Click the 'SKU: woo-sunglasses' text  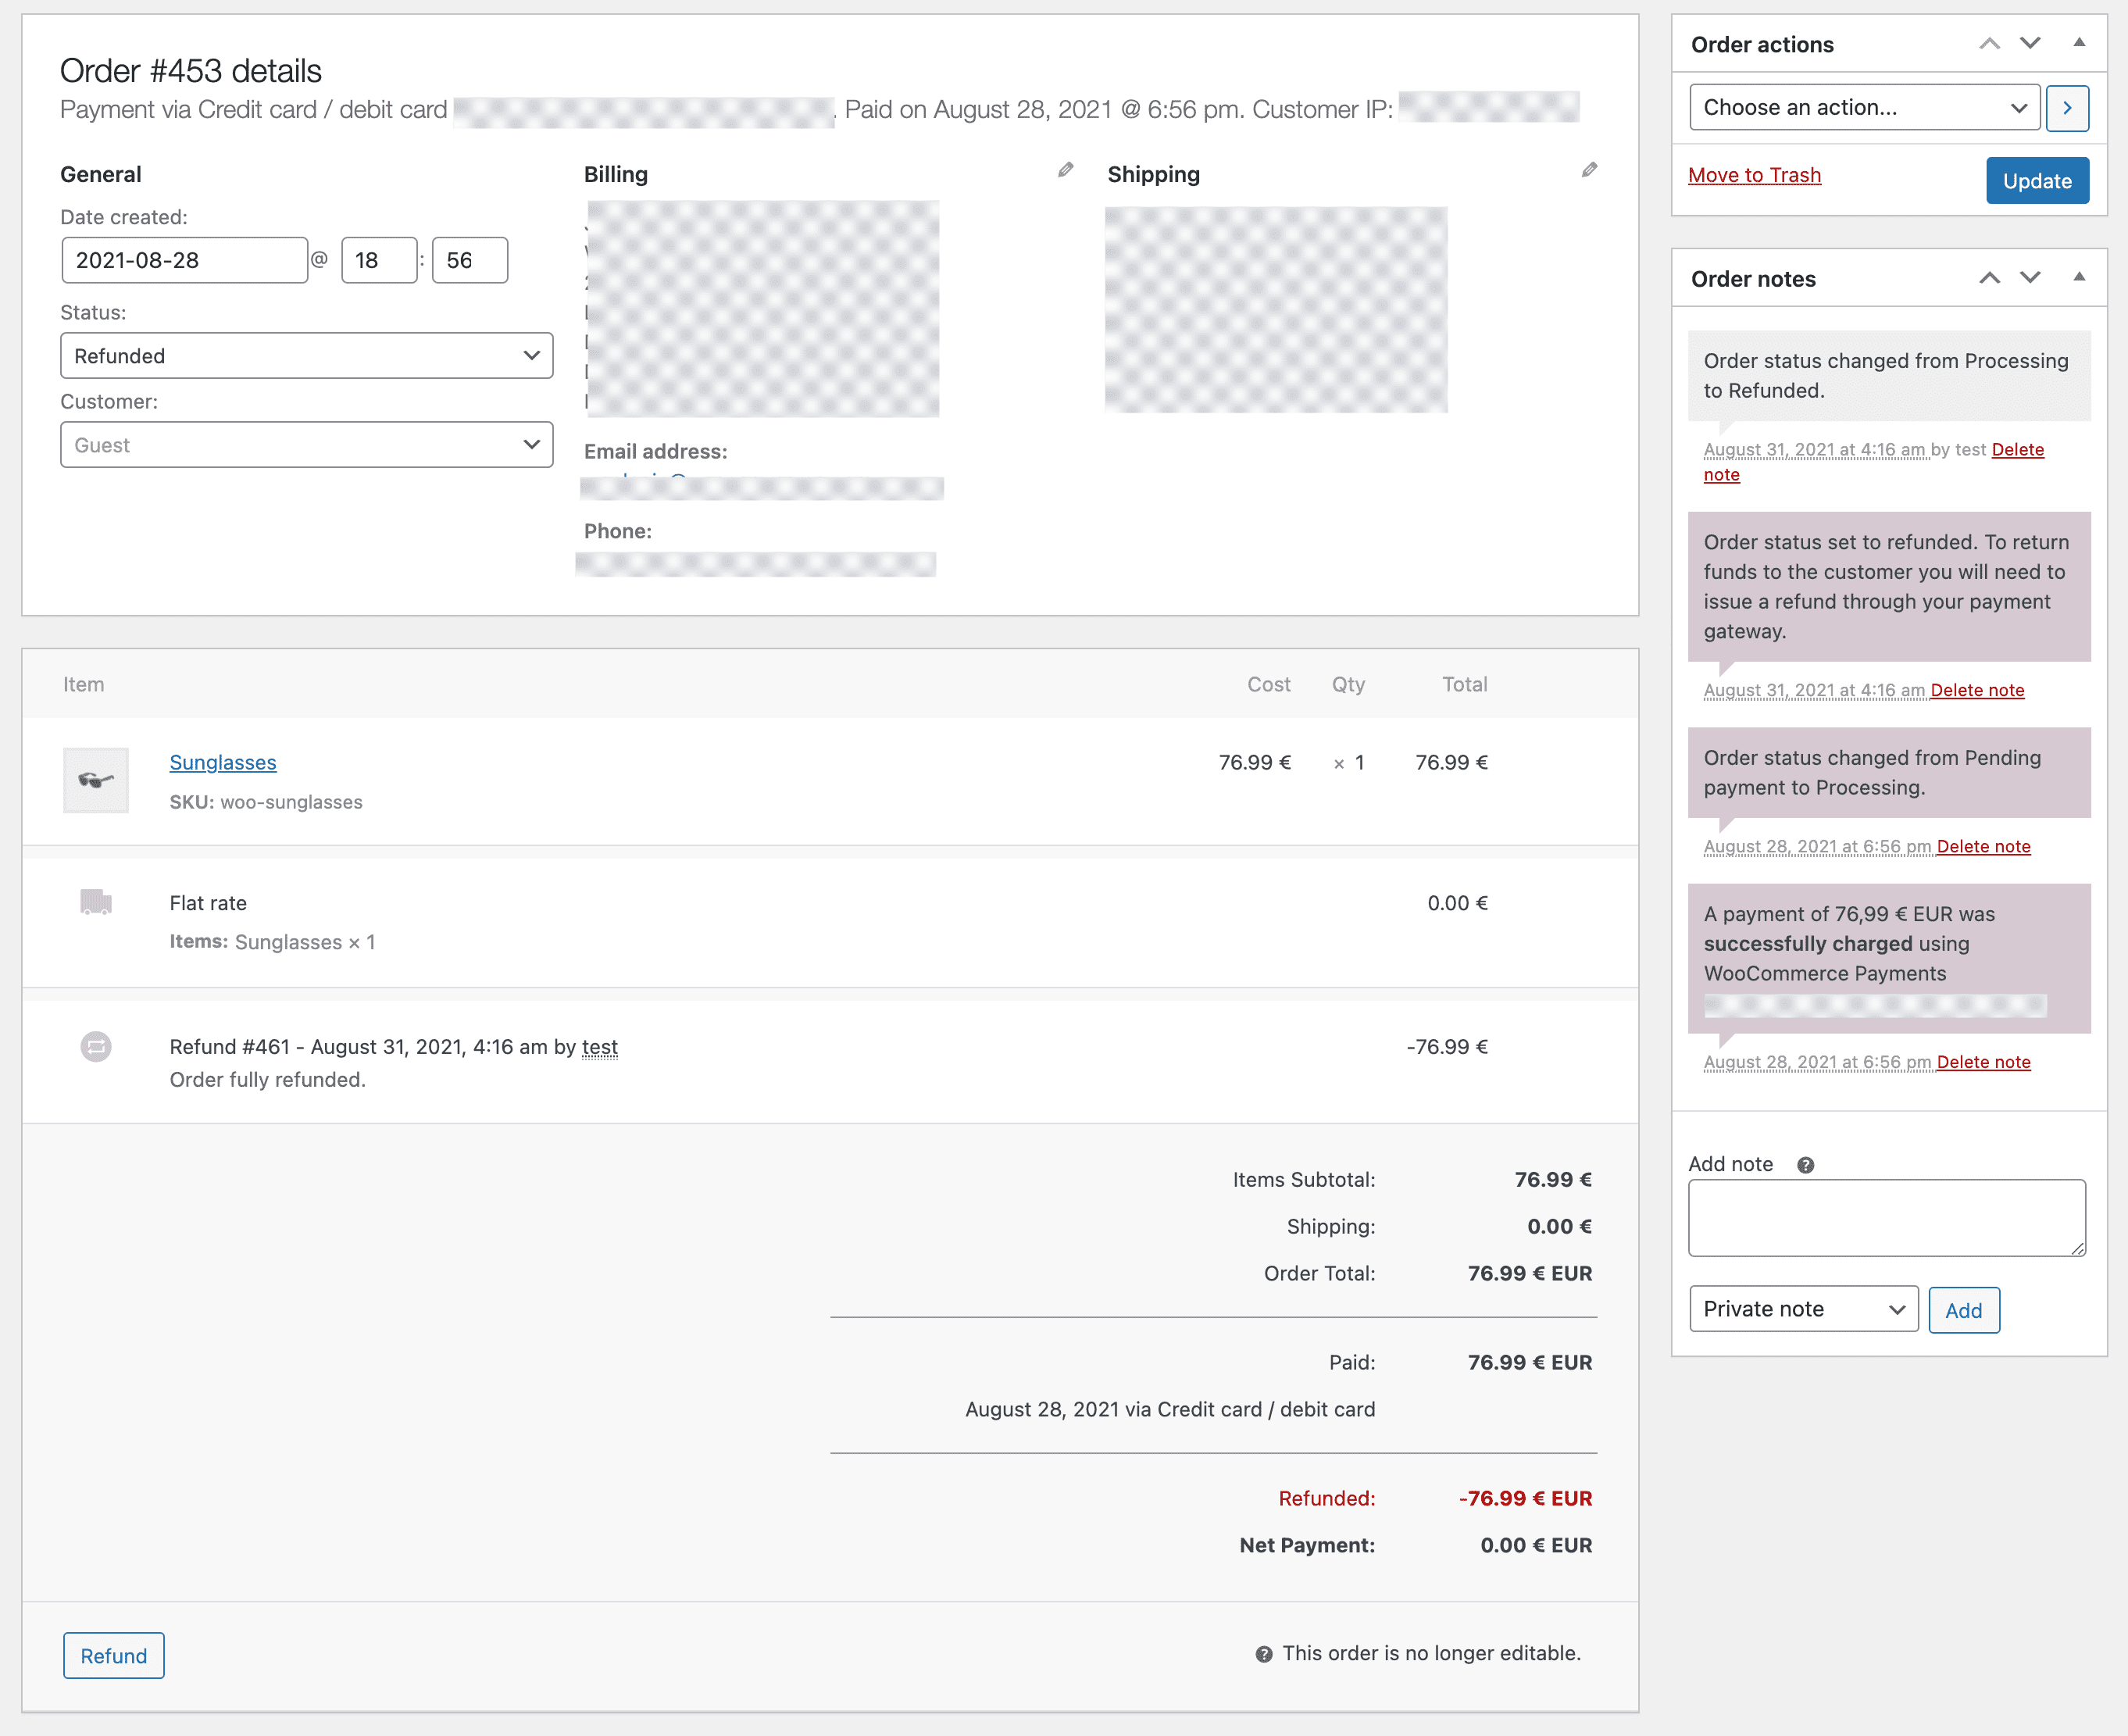266,802
